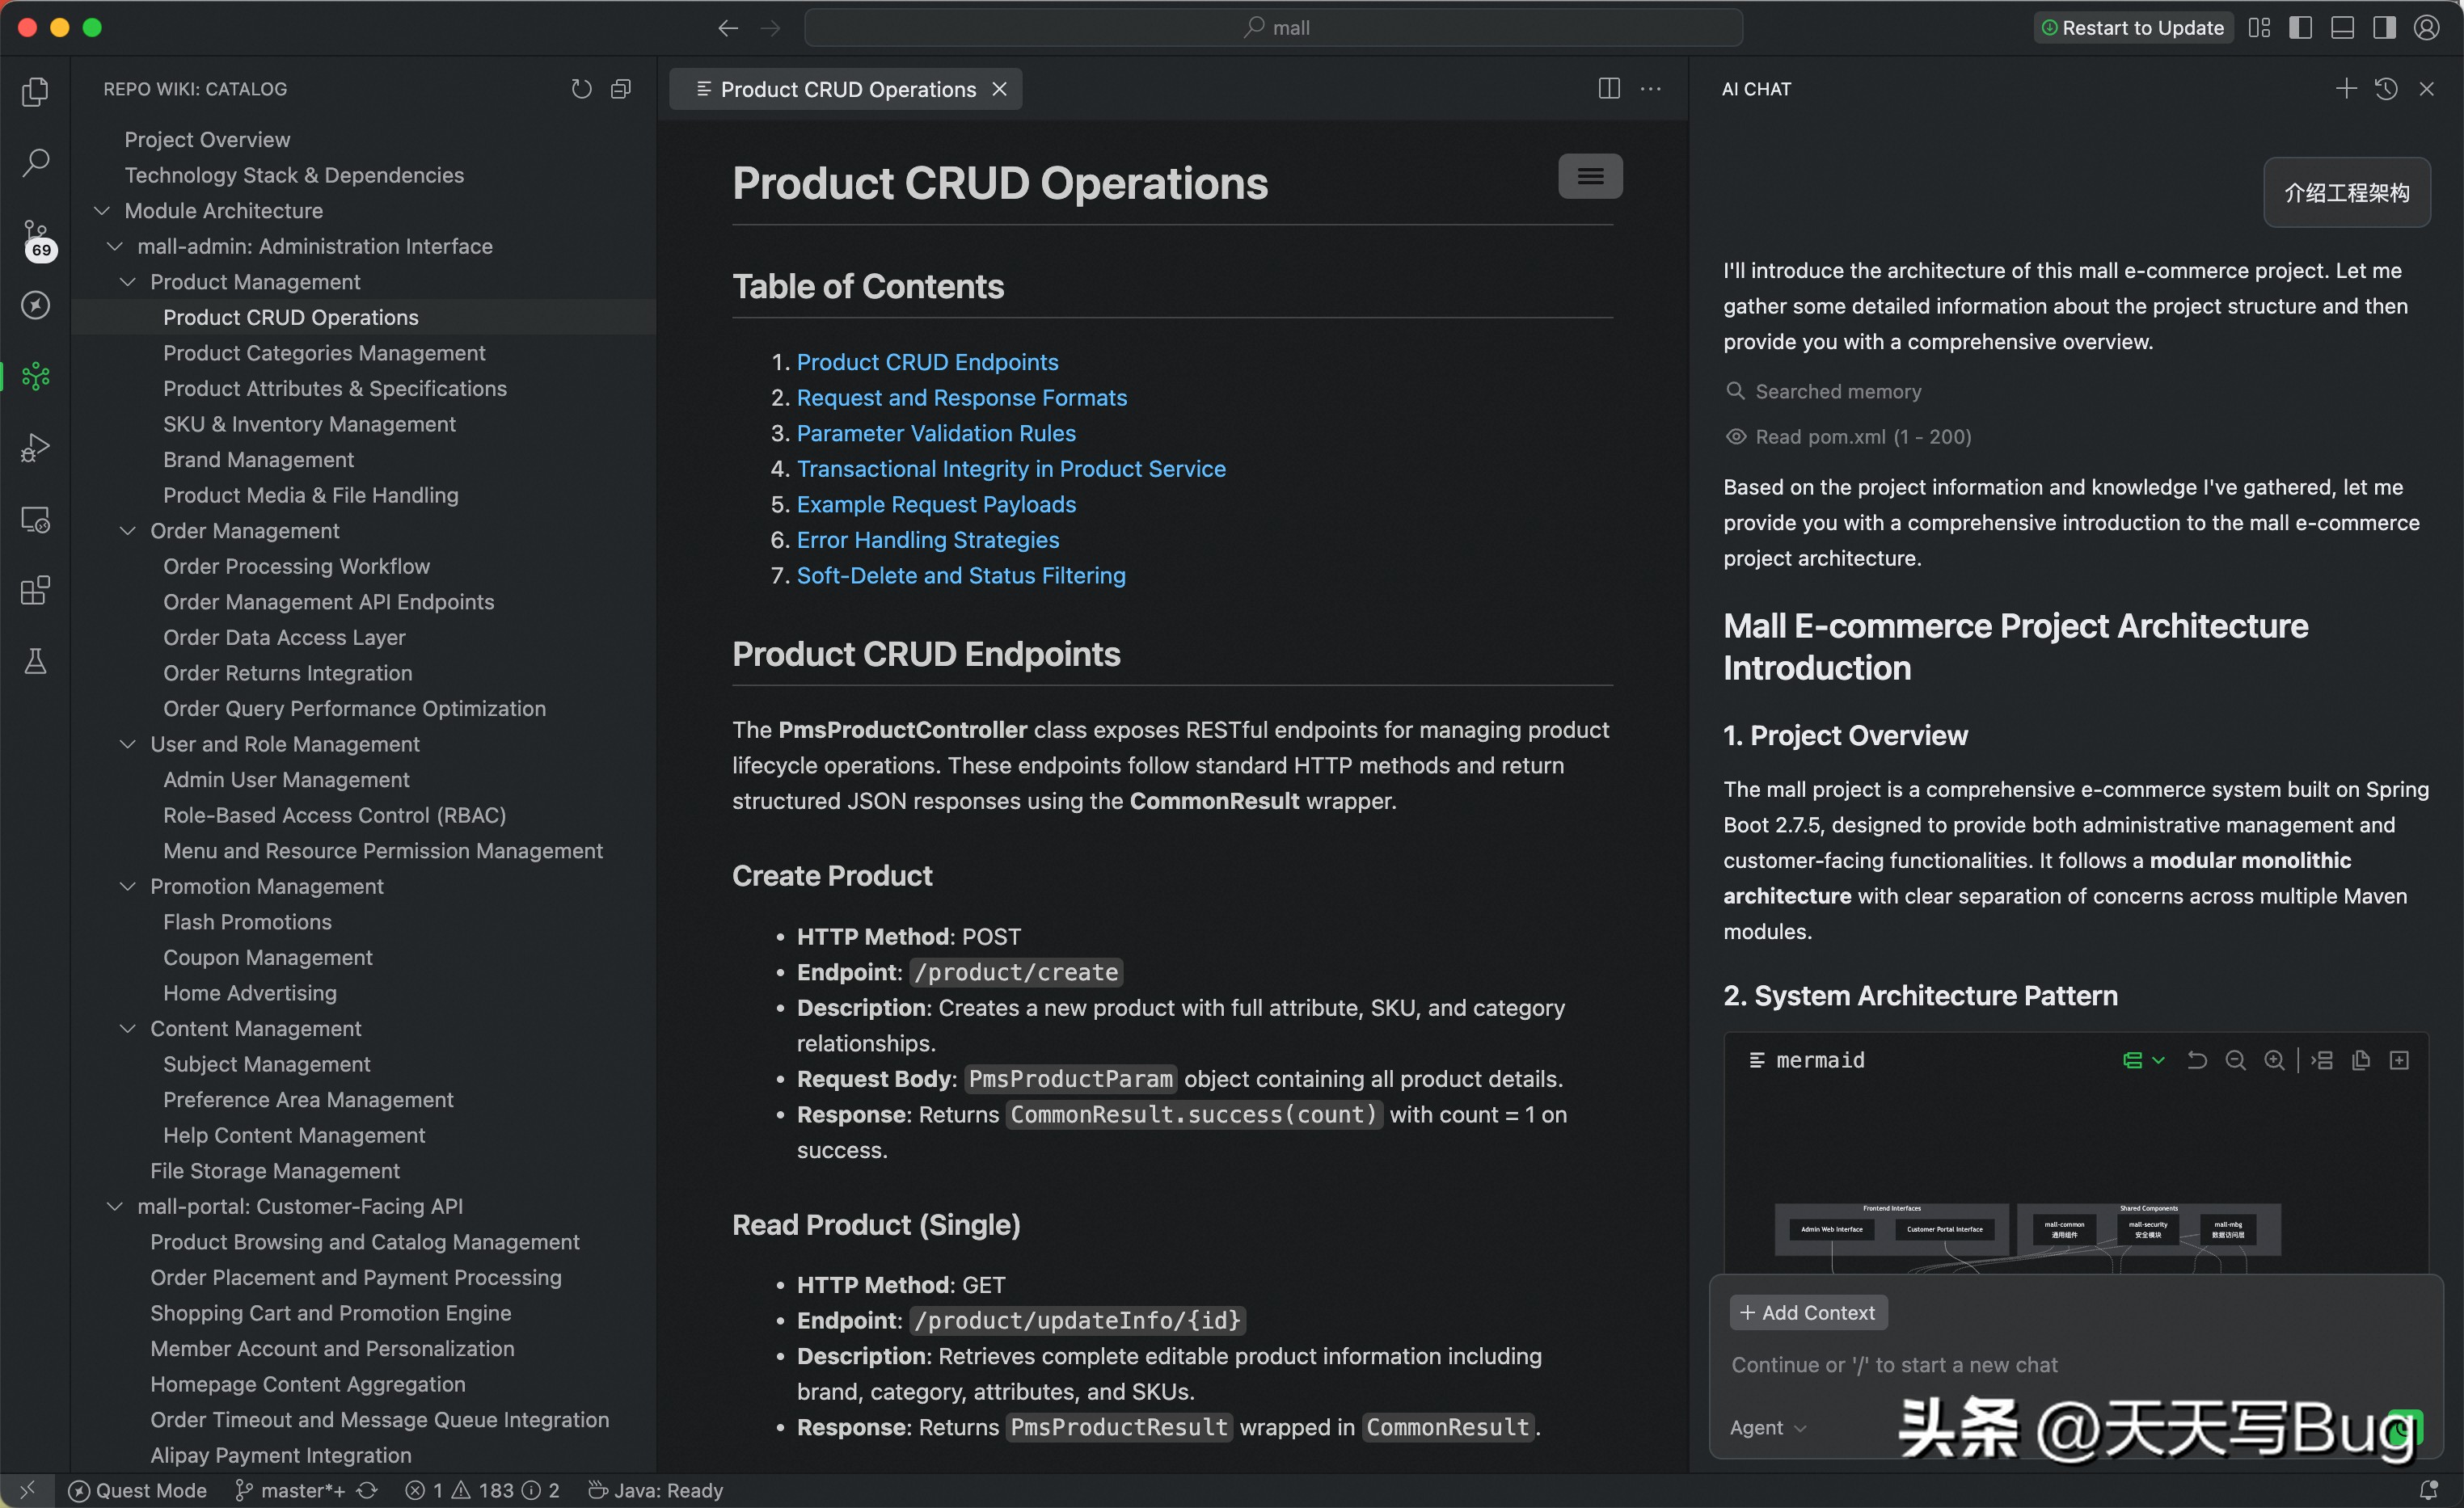Collapse the Module Architecture tree section
2464x1508 pixels.
pos(101,211)
